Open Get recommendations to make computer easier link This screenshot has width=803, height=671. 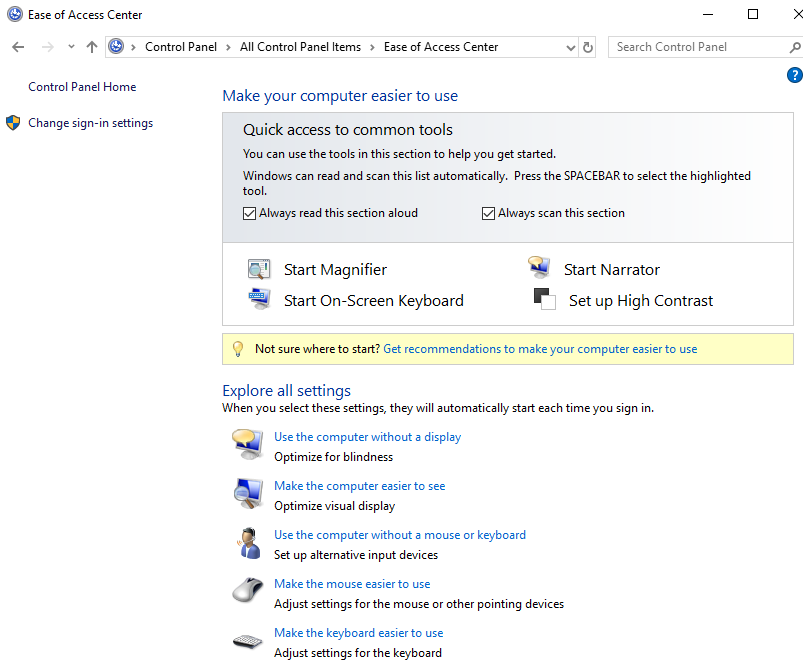(540, 349)
